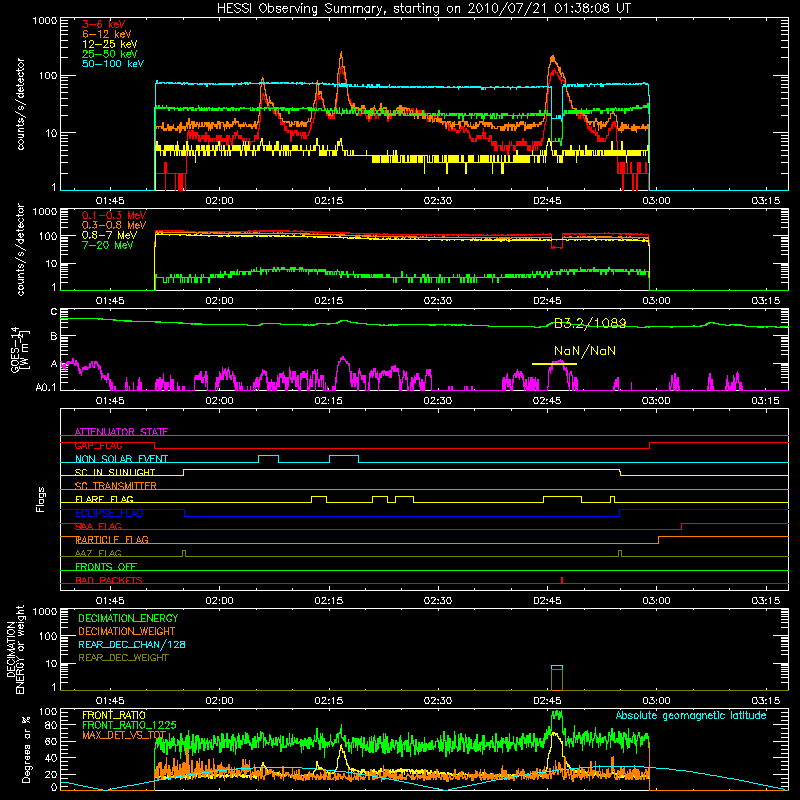Click the REAR_DEC_CHAN/128 legend label
Image resolution: width=800 pixels, height=800 pixels.
tap(132, 644)
